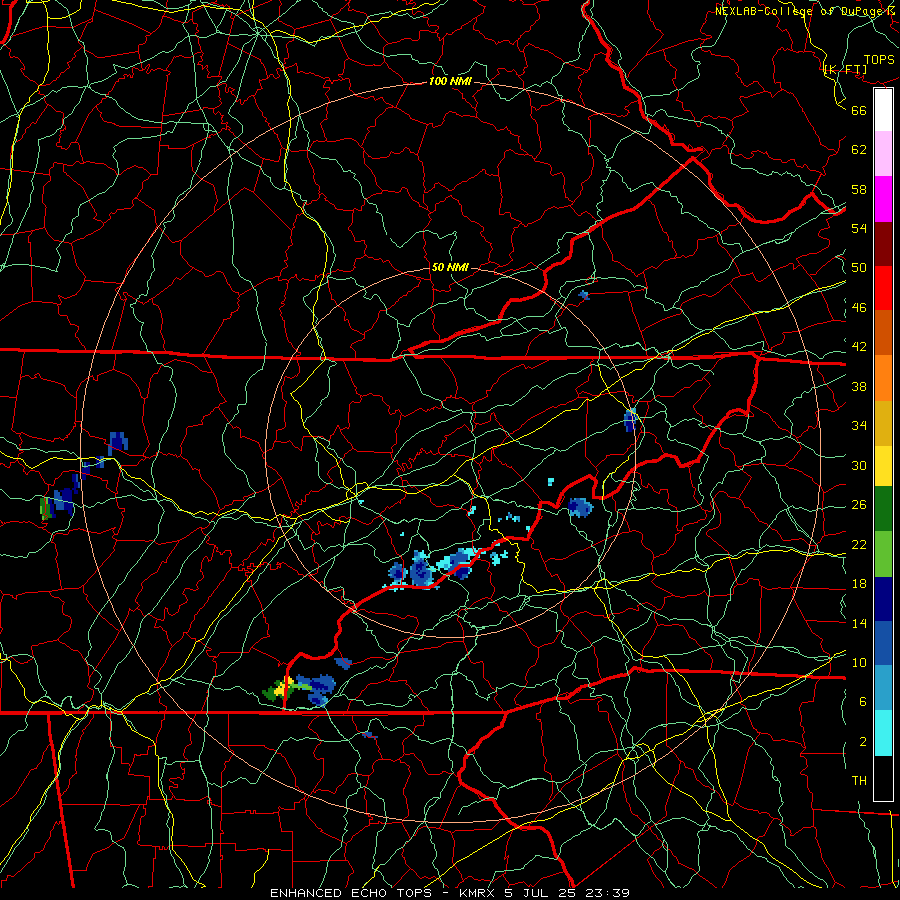
Task: Click the '2' scale value
Action: tap(863, 742)
